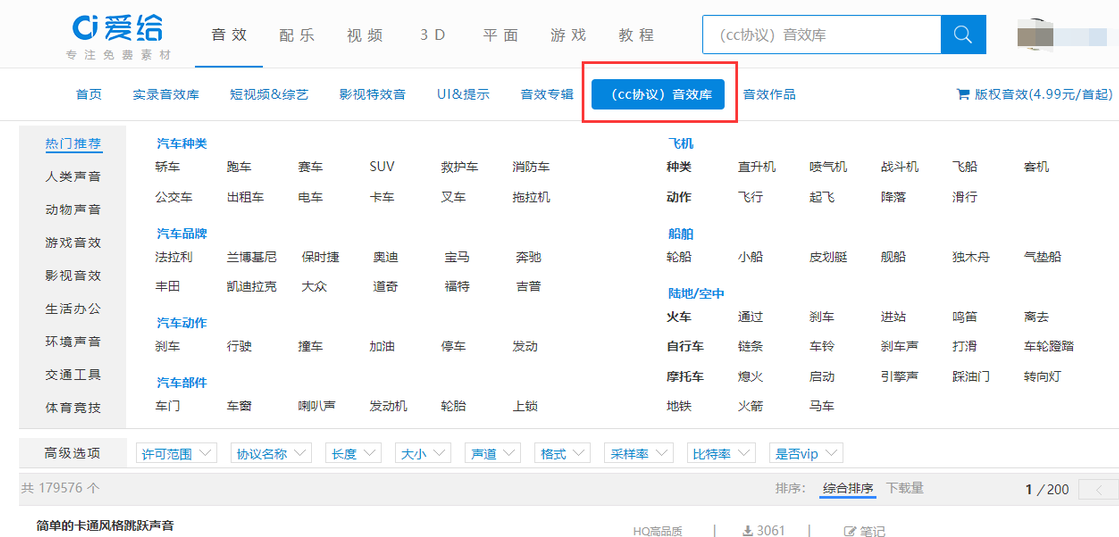Expand the 大小 filter dropdown
The height and width of the screenshot is (537, 1119).
[x=423, y=453]
